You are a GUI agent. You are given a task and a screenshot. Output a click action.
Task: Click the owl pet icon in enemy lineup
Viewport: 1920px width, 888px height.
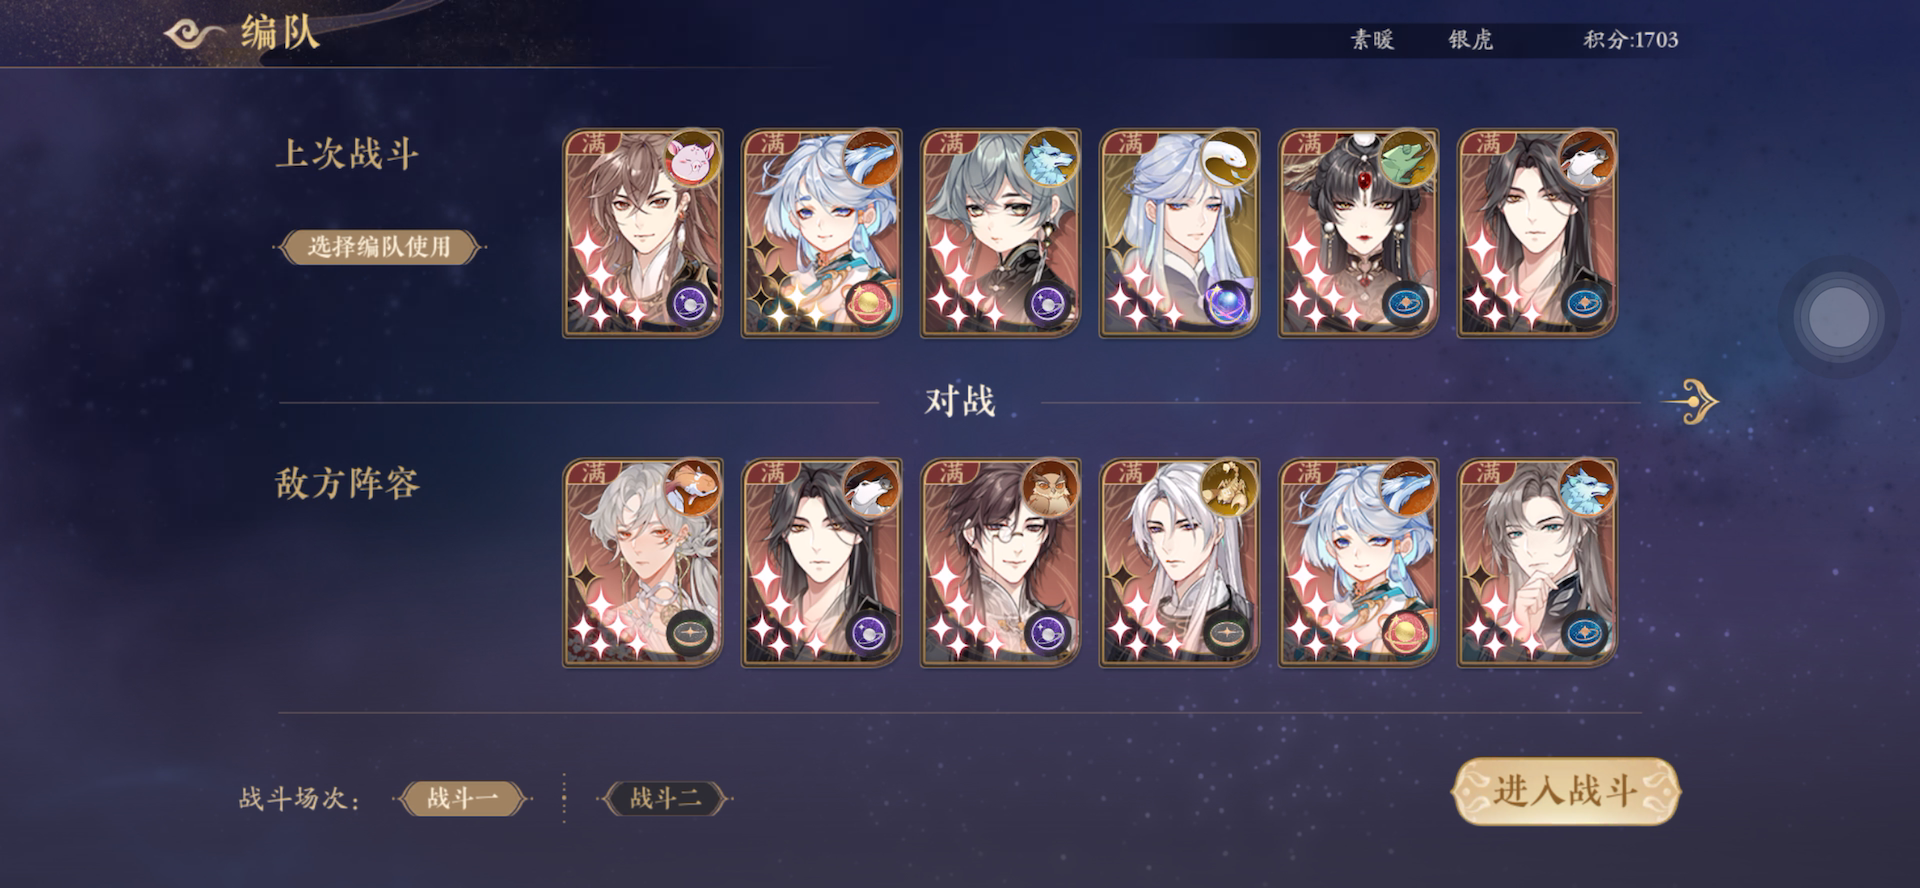coord(1050,488)
